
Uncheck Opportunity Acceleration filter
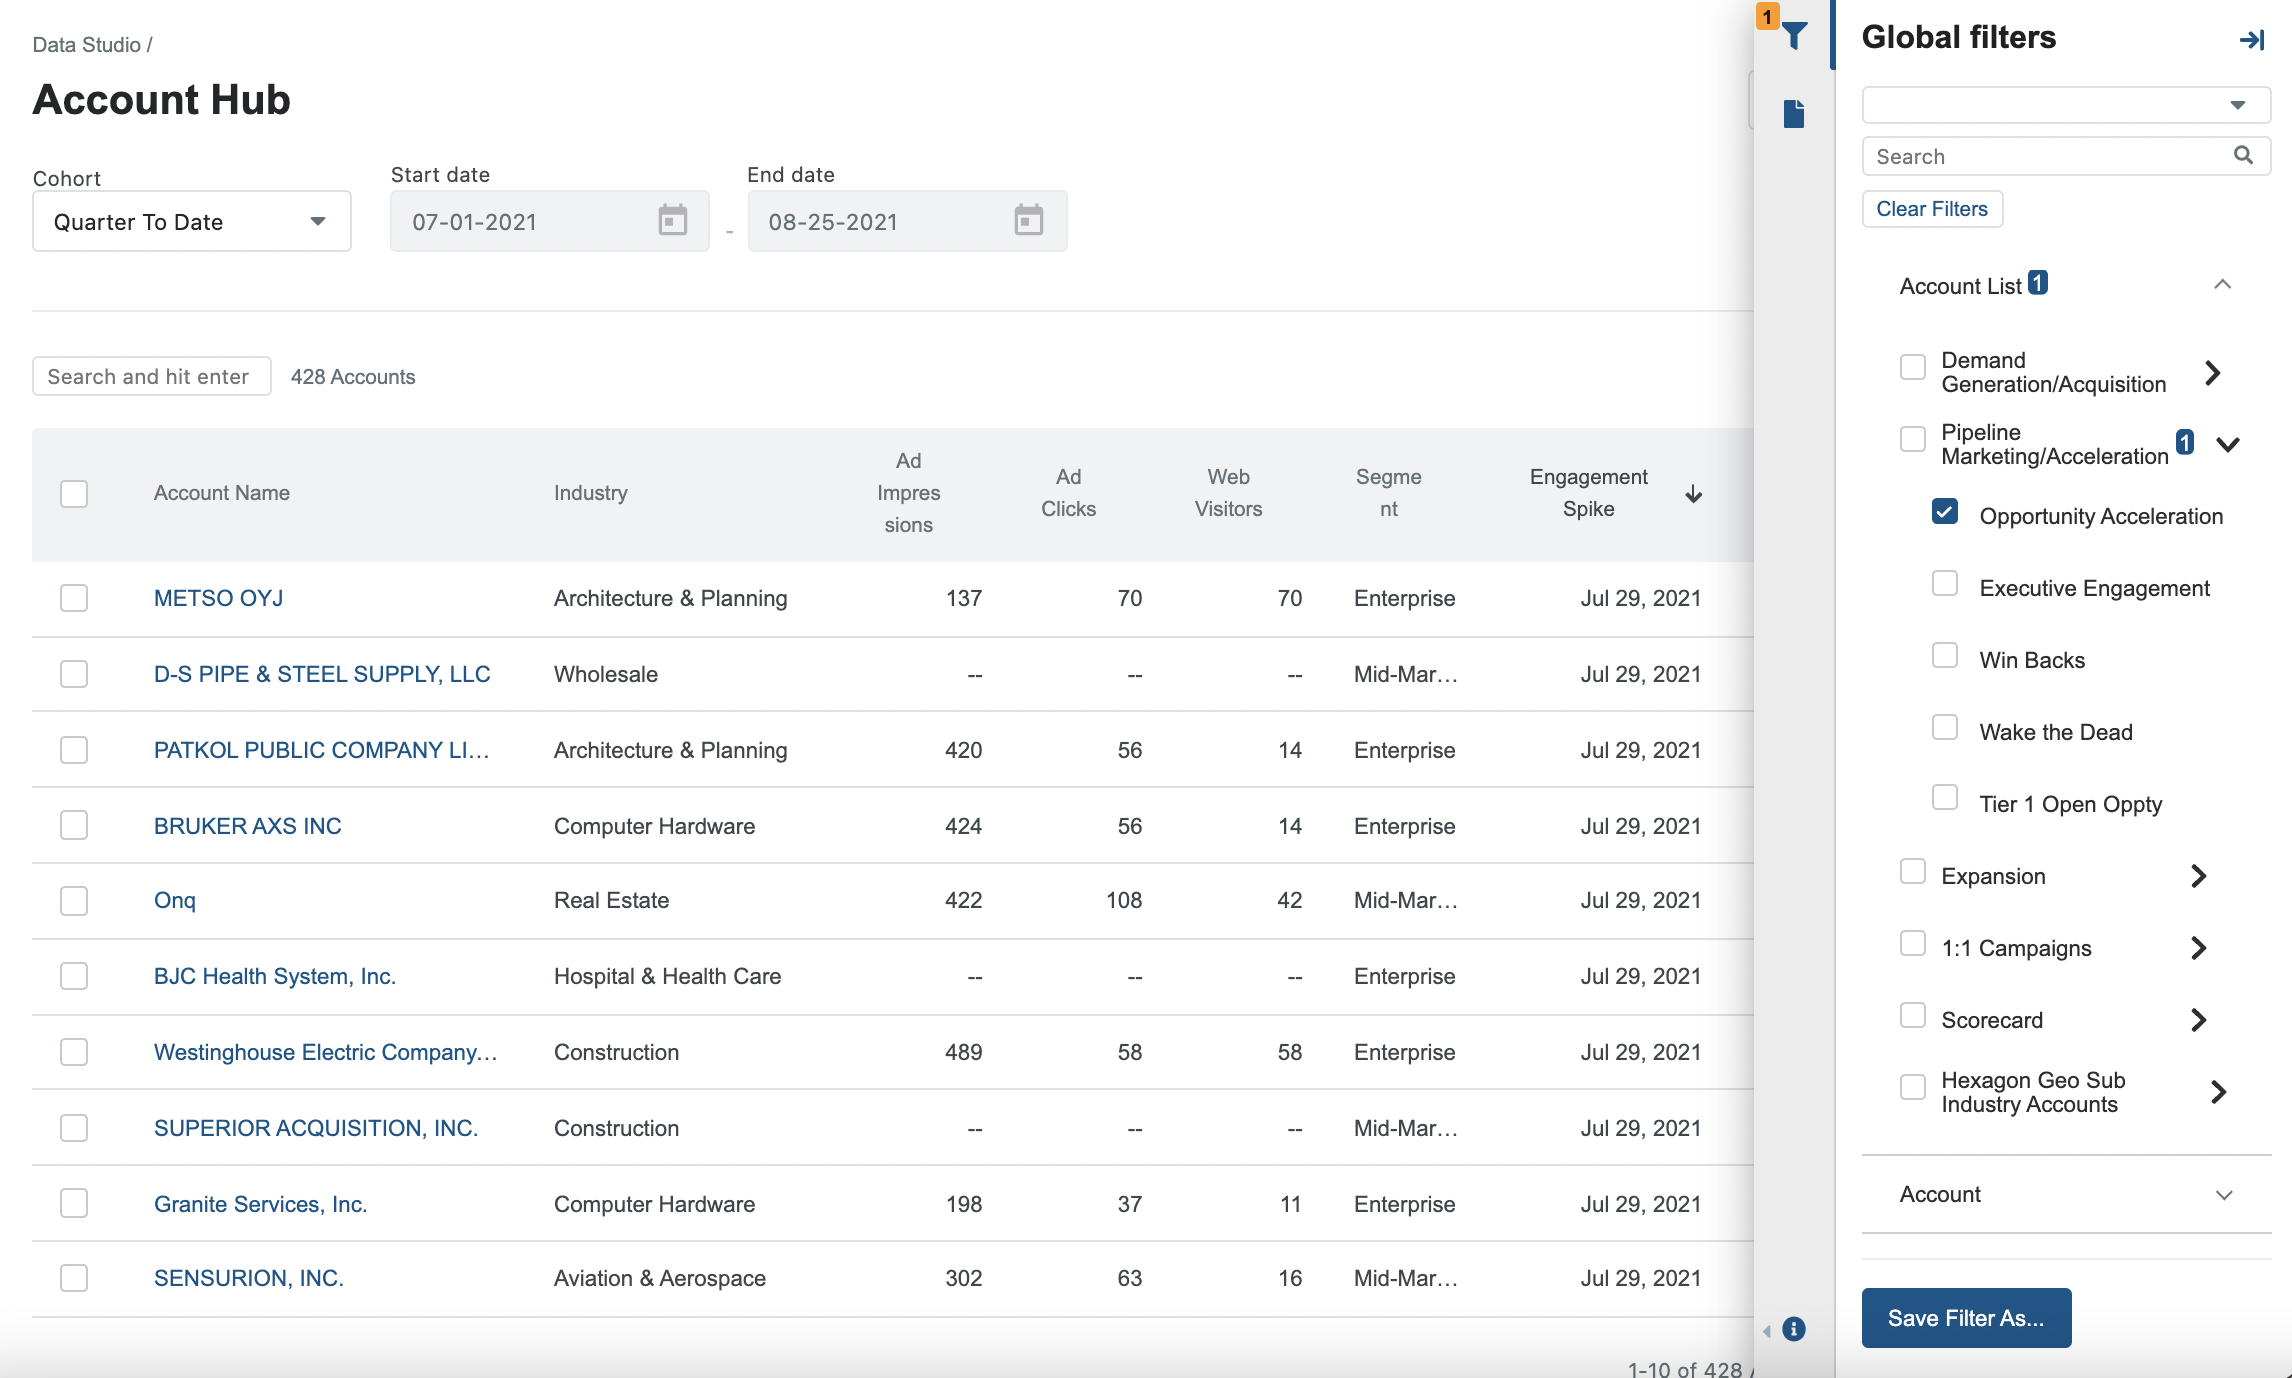[1945, 511]
